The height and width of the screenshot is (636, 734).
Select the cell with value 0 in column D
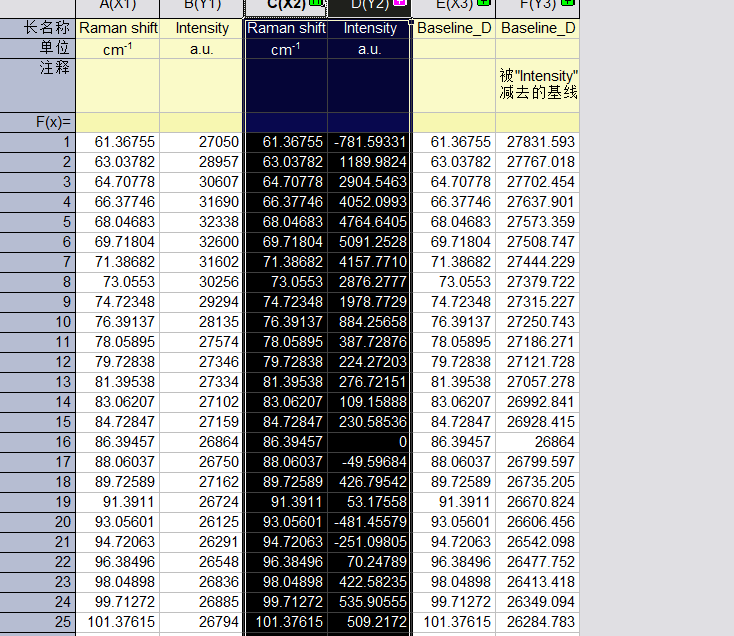coord(369,441)
